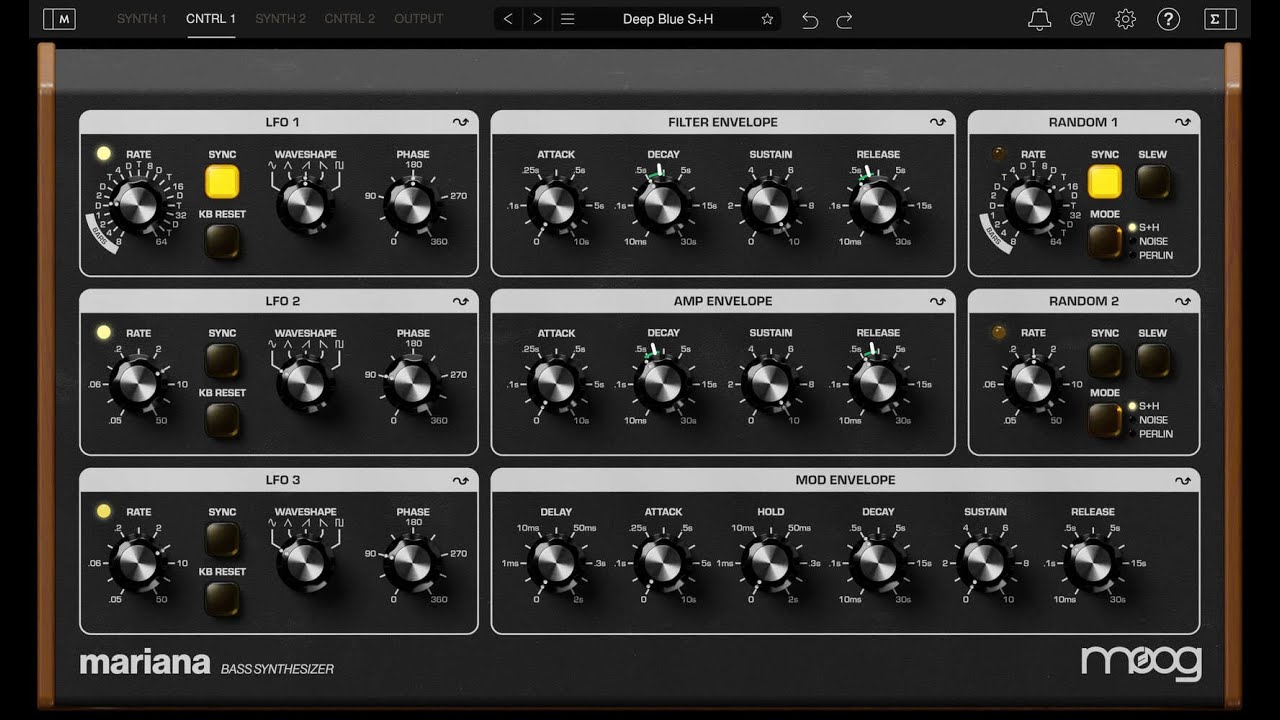The width and height of the screenshot is (1280, 720).
Task: Open the CV settings icon
Action: pyautogui.click(x=1082, y=19)
